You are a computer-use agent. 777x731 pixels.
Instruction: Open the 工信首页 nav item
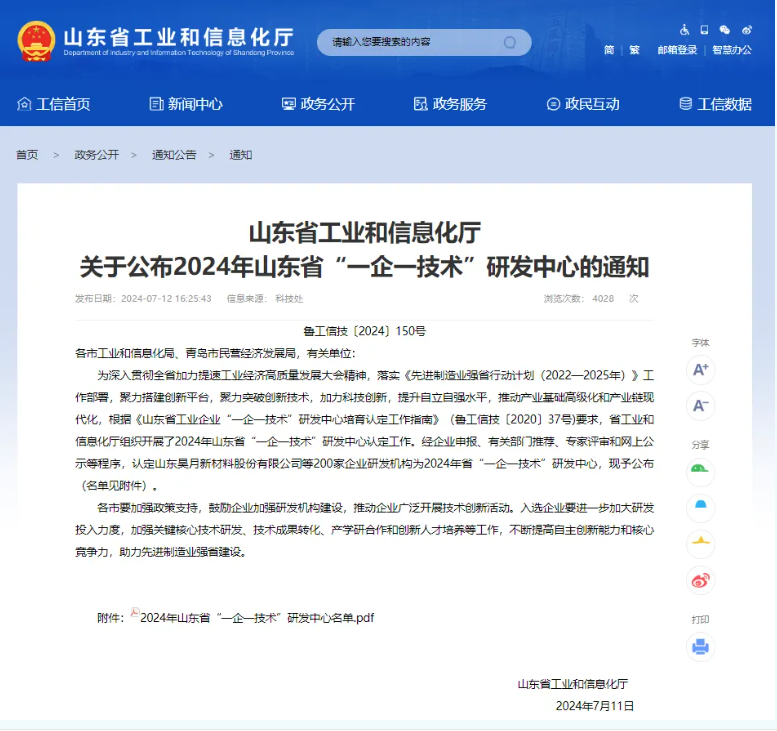point(54,104)
